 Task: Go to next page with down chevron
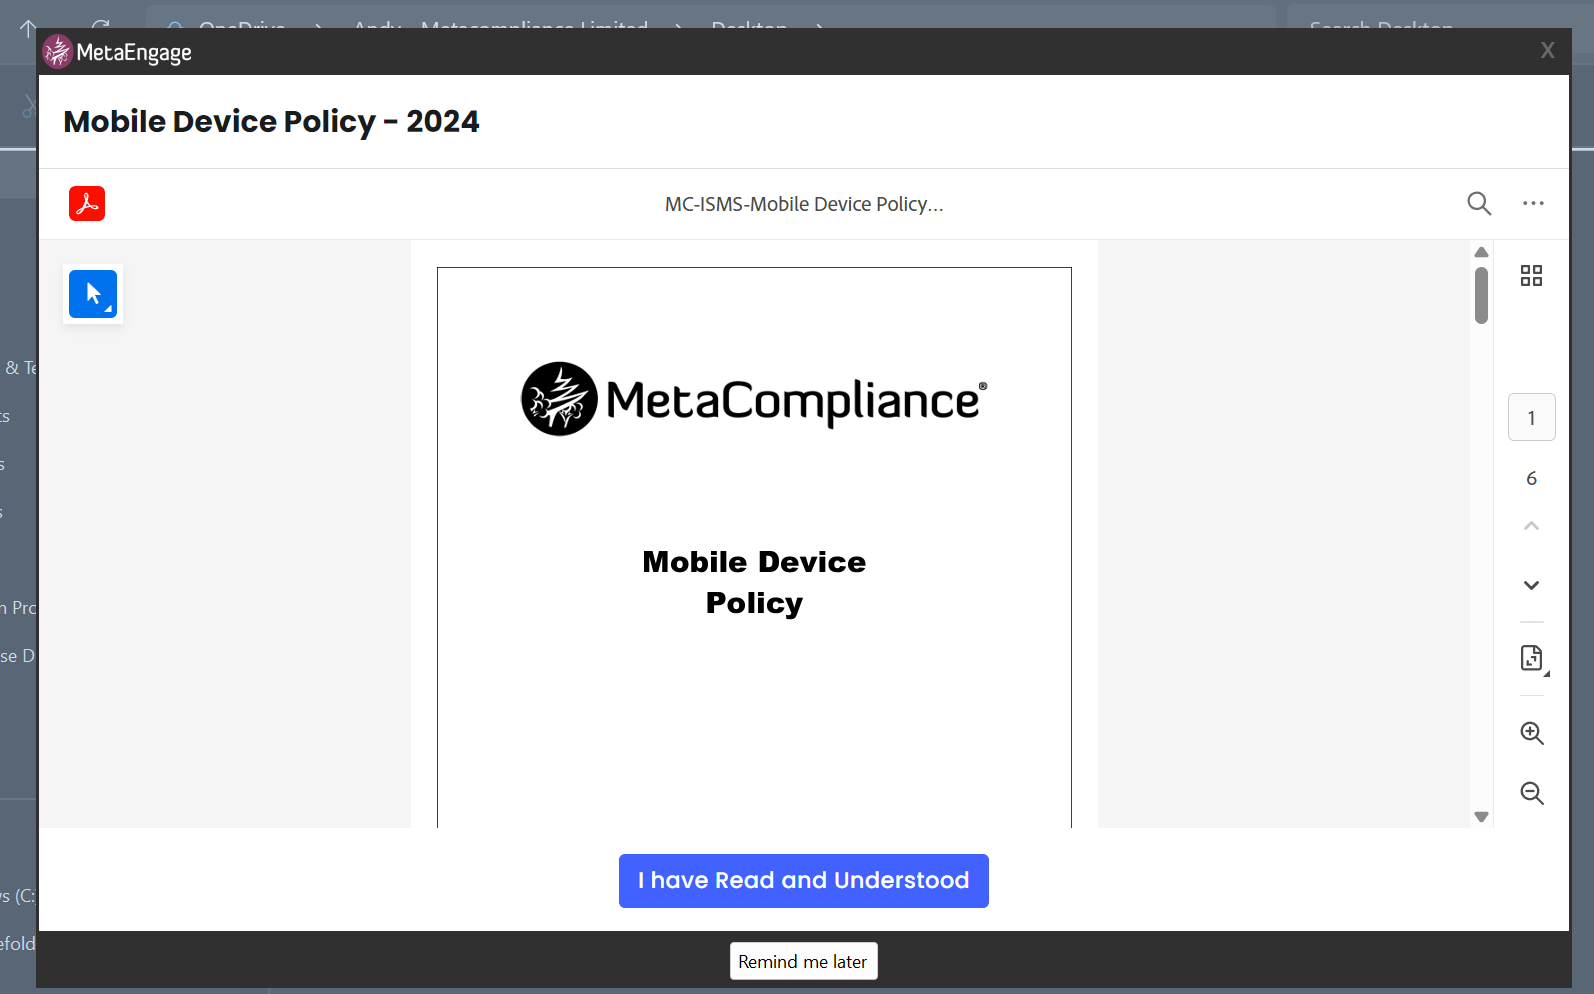(x=1531, y=585)
